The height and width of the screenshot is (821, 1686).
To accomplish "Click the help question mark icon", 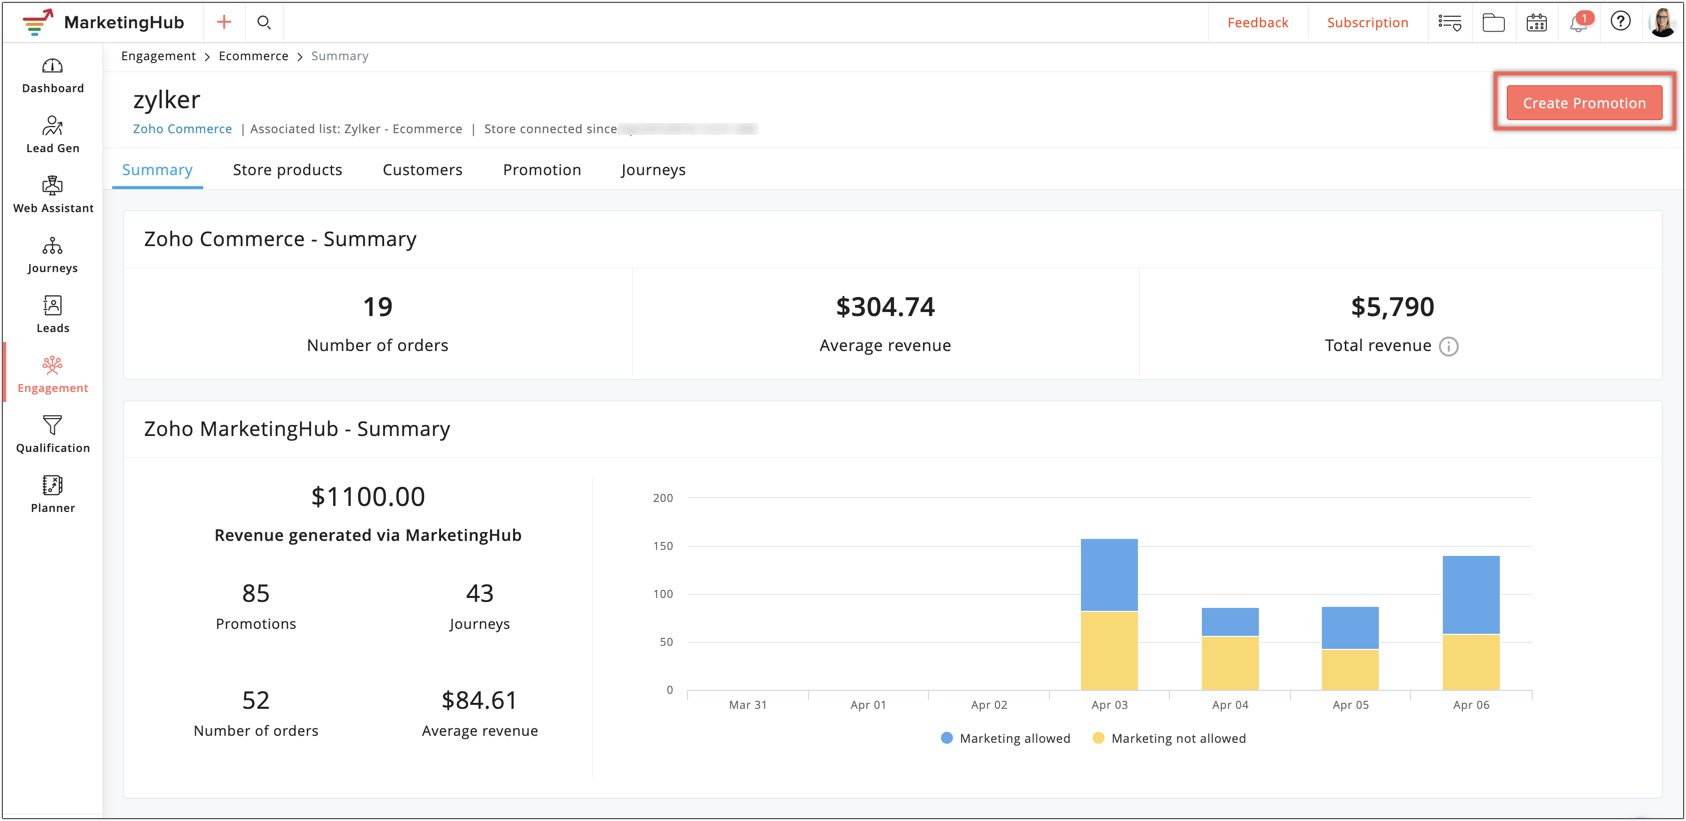I will point(1621,22).
